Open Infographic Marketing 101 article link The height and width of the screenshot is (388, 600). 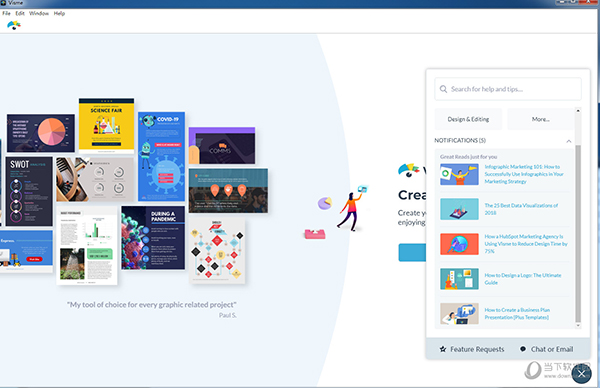pyautogui.click(x=524, y=174)
